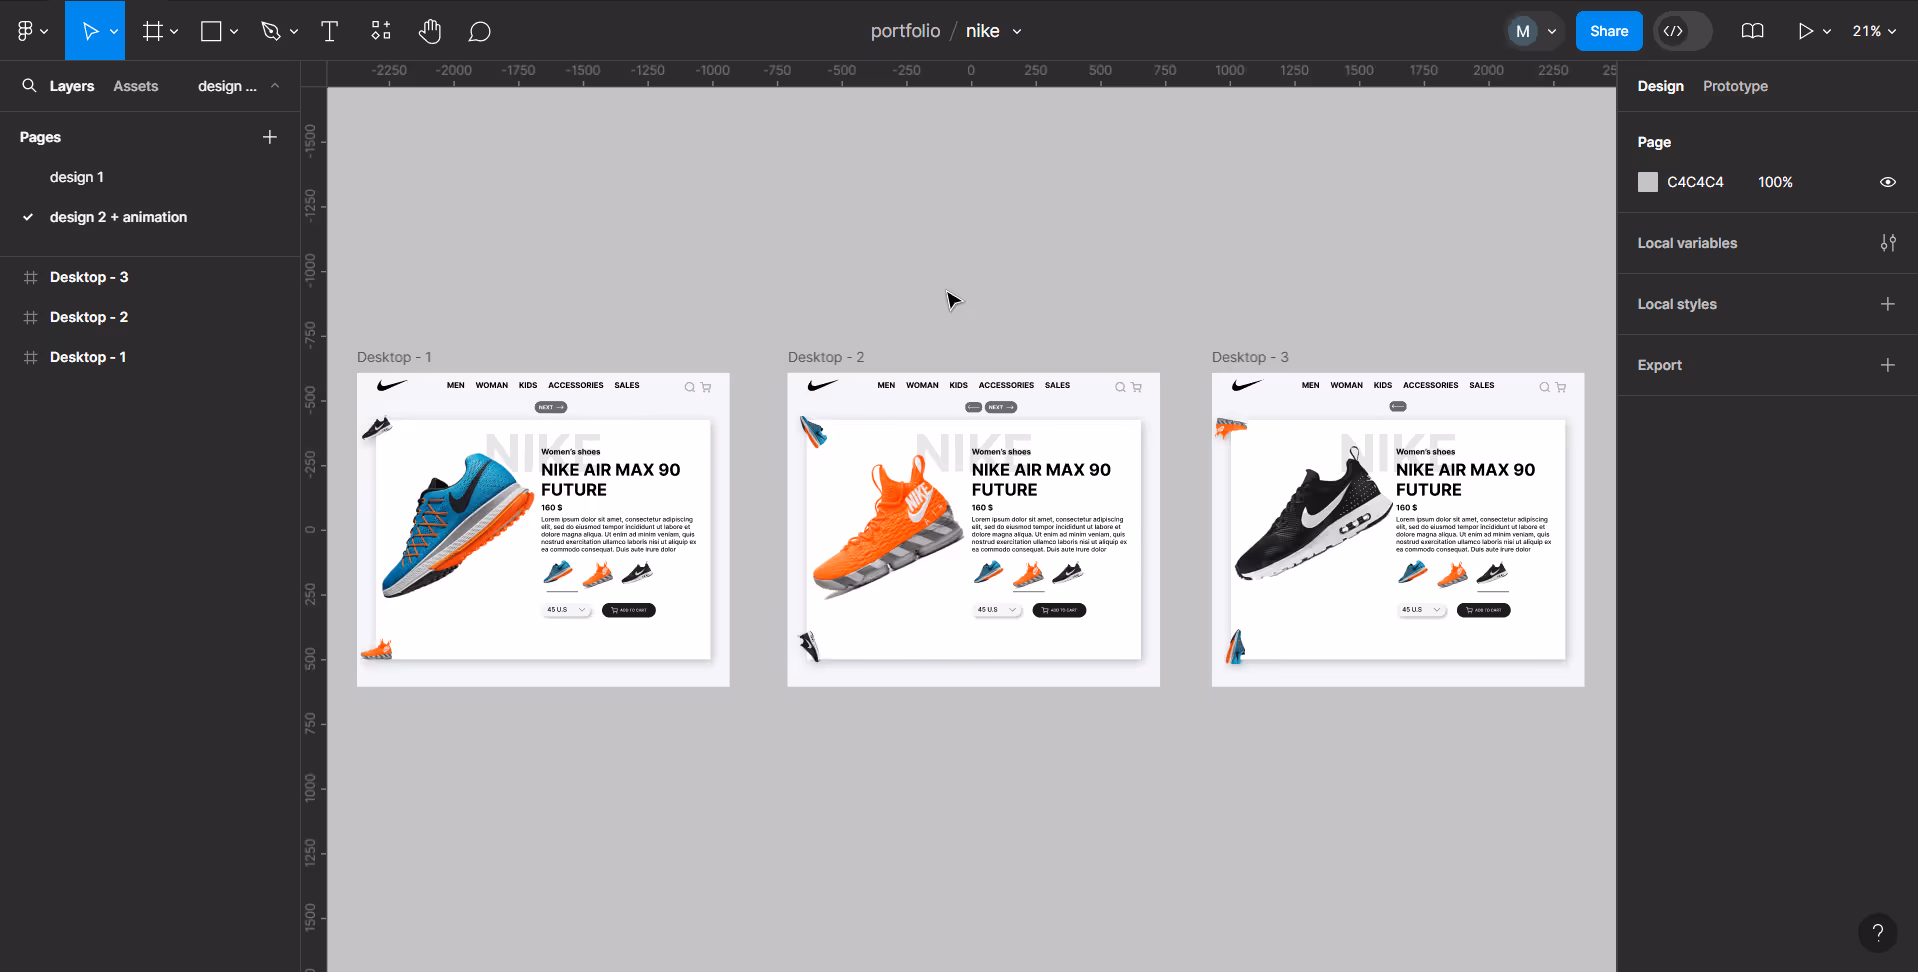
Task: Edit the C4C4C4 hex color field
Action: click(x=1695, y=182)
